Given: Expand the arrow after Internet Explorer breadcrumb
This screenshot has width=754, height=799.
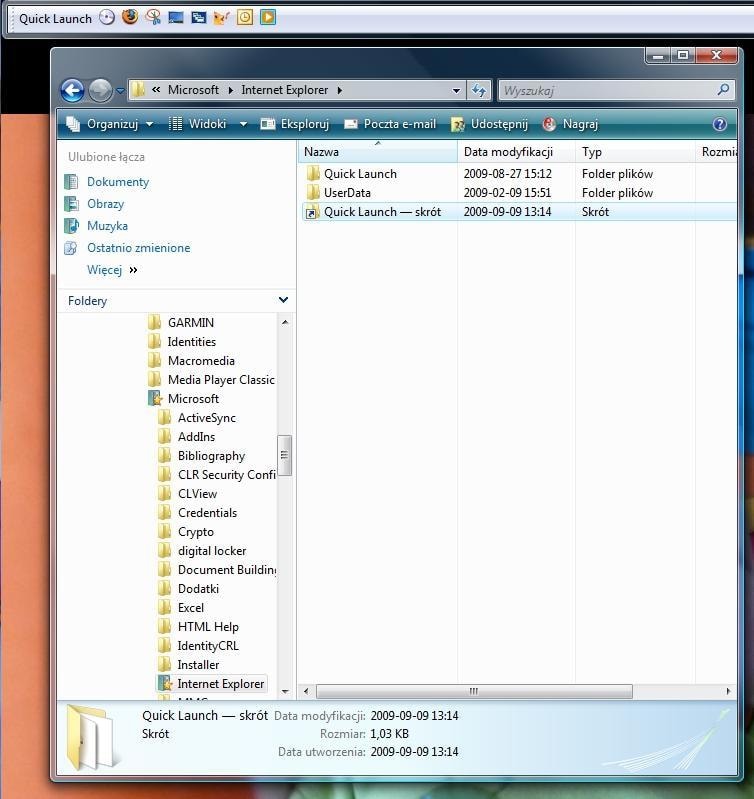Looking at the screenshot, I should pos(339,90).
